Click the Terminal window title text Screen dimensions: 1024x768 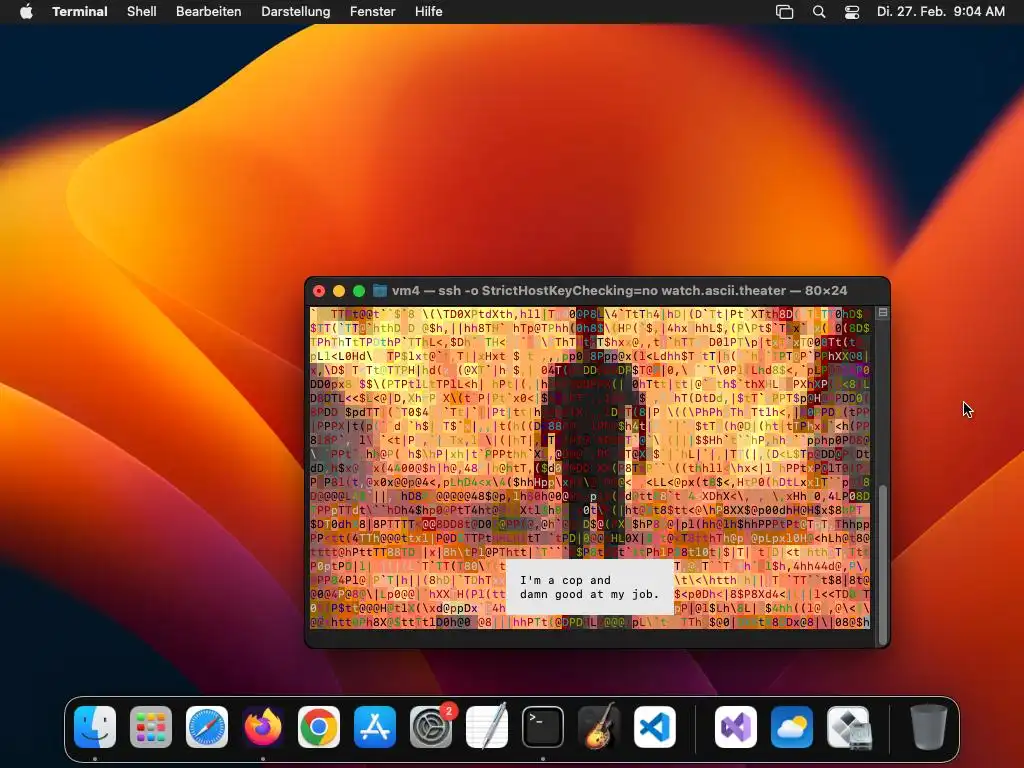620,291
